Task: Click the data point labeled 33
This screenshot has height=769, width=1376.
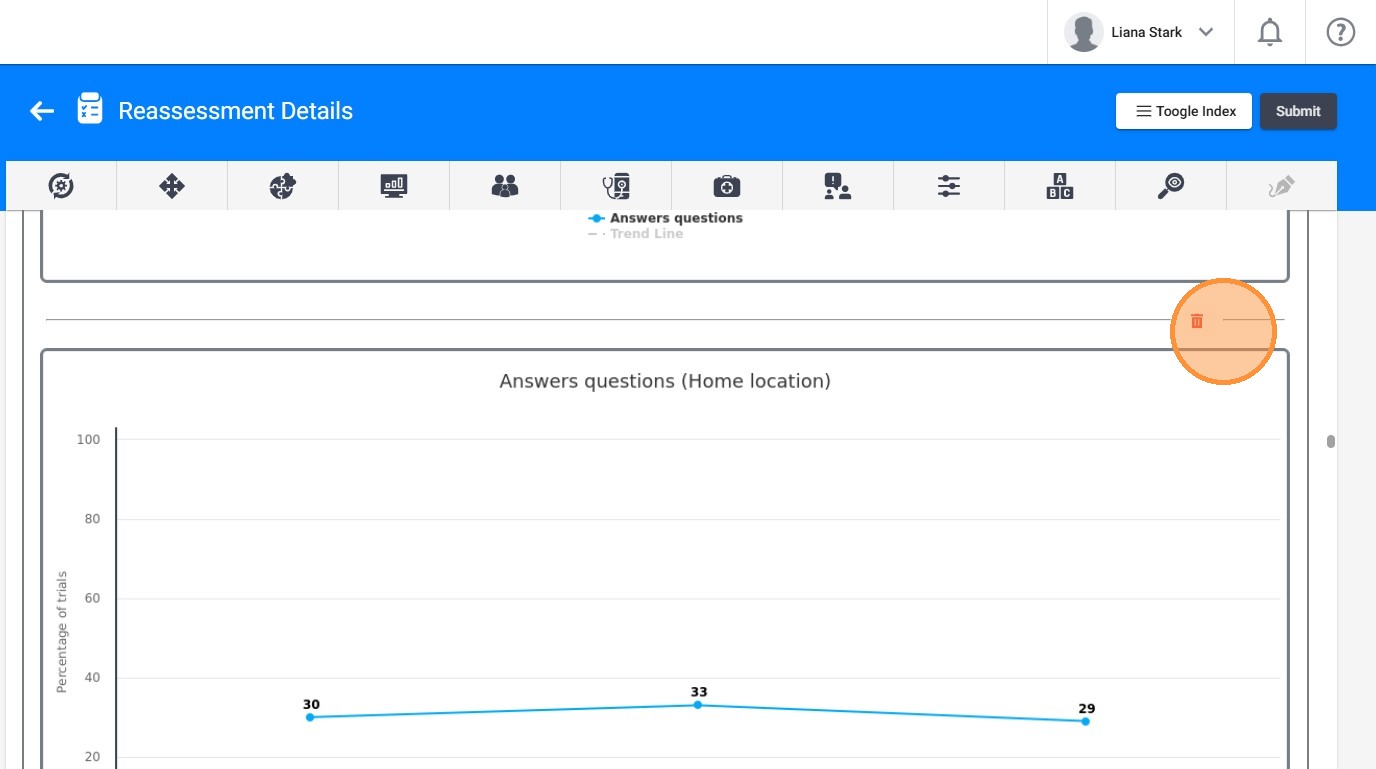Action: coord(698,705)
